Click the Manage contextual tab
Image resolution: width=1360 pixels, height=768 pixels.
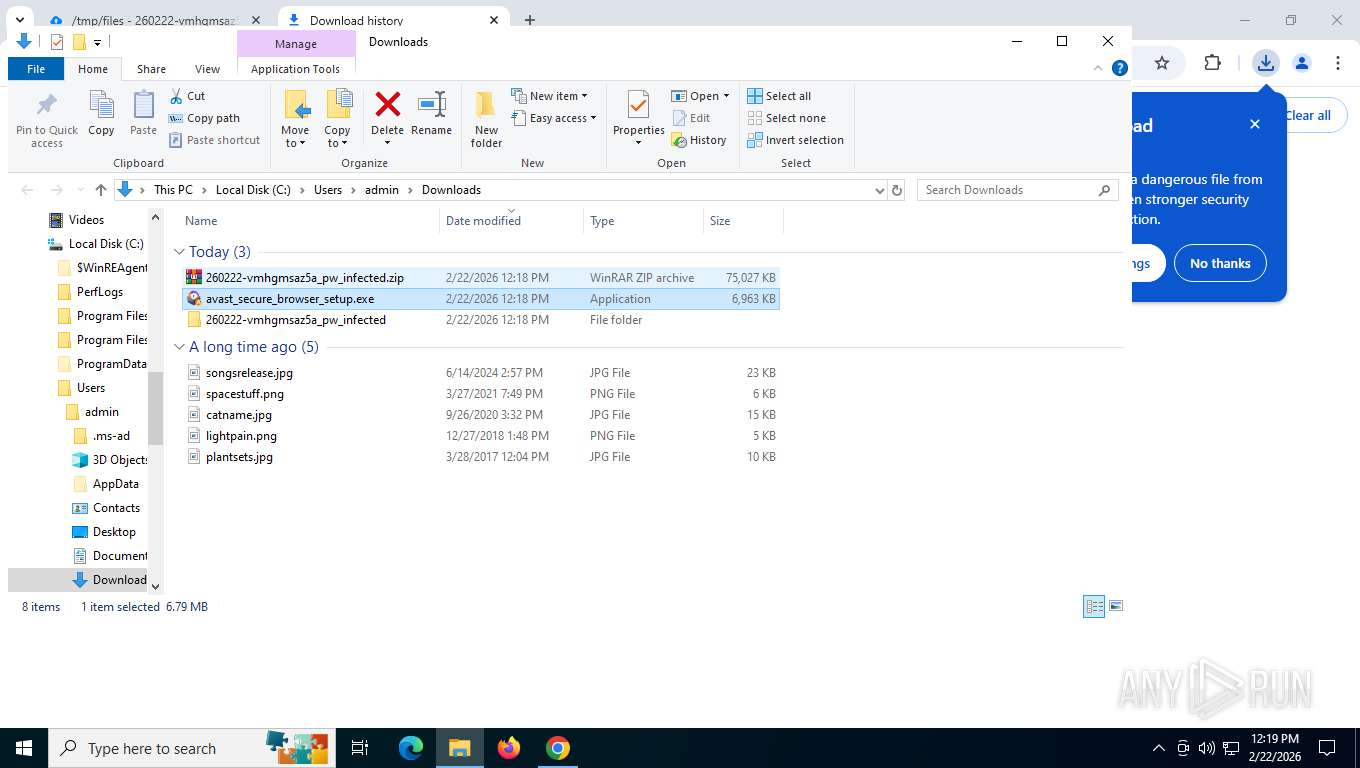point(296,44)
